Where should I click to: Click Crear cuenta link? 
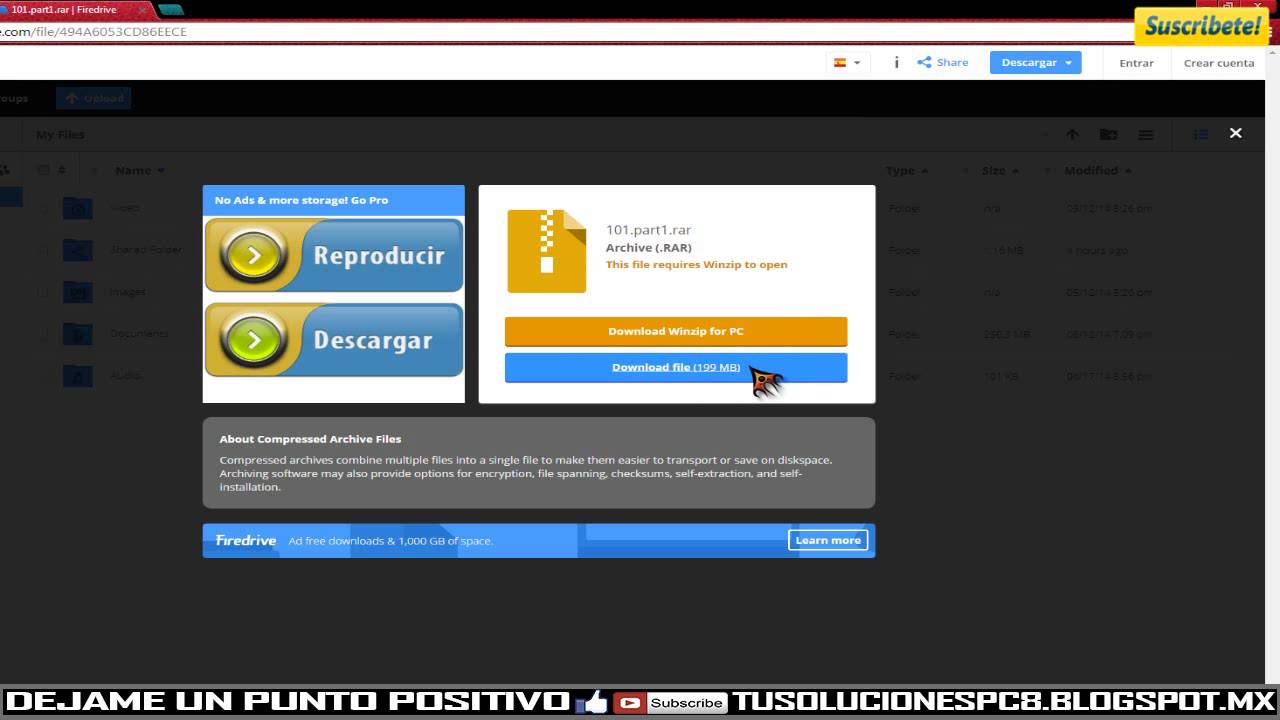click(x=1218, y=63)
